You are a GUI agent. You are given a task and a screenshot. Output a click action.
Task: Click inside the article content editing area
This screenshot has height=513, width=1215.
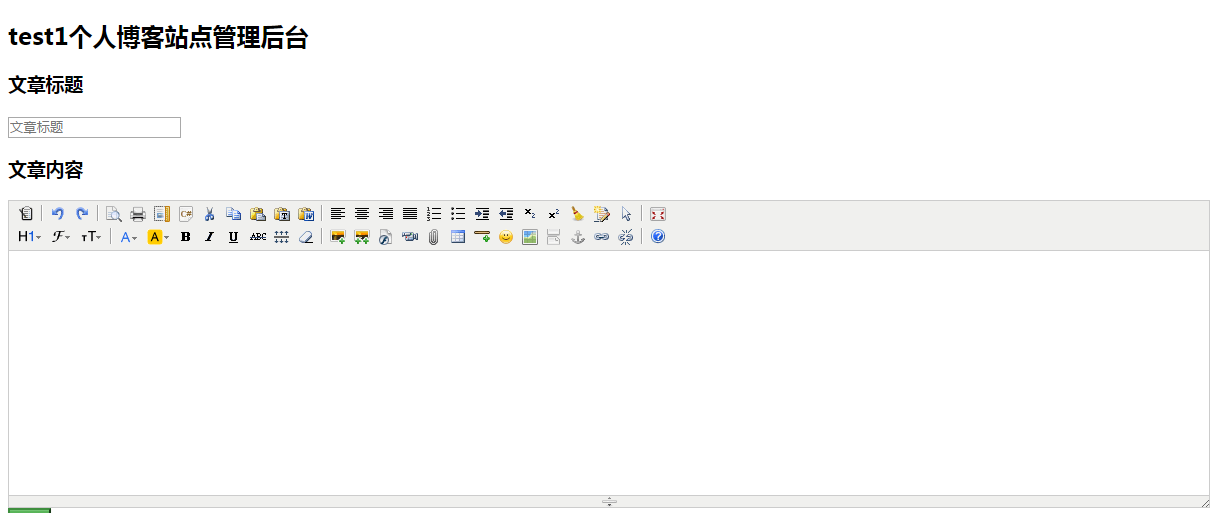(x=609, y=373)
